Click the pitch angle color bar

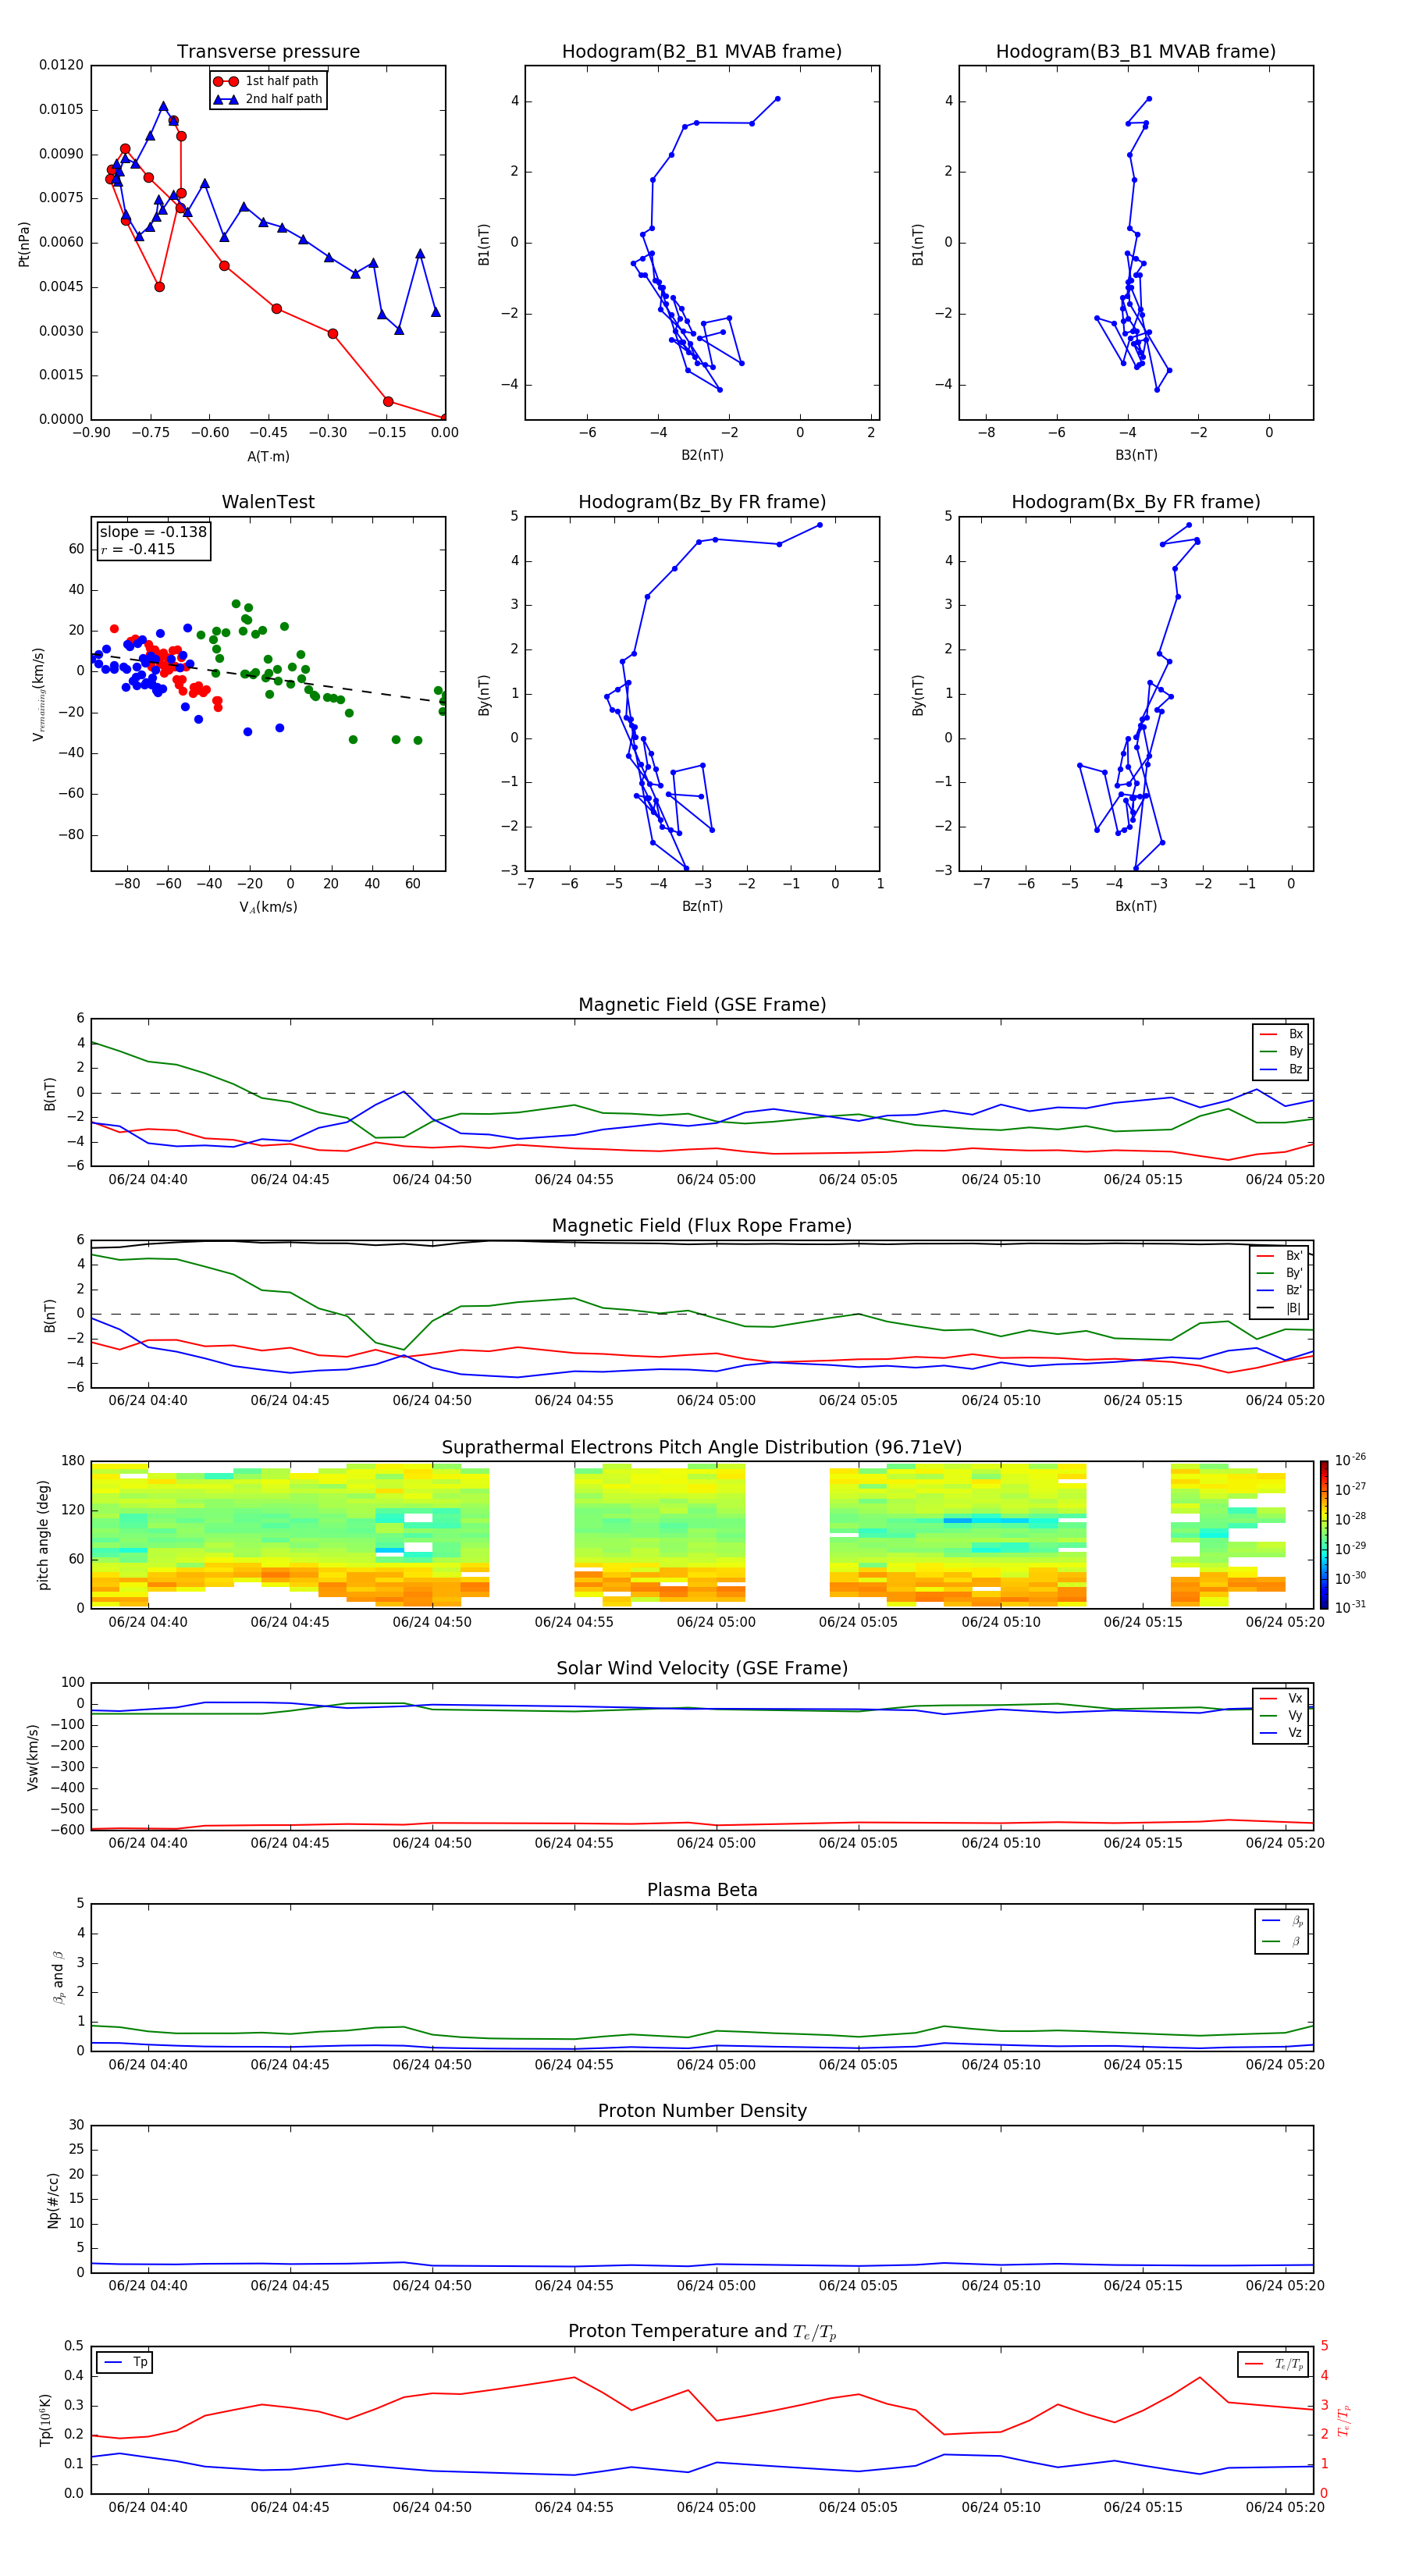pyautogui.click(x=1324, y=1535)
